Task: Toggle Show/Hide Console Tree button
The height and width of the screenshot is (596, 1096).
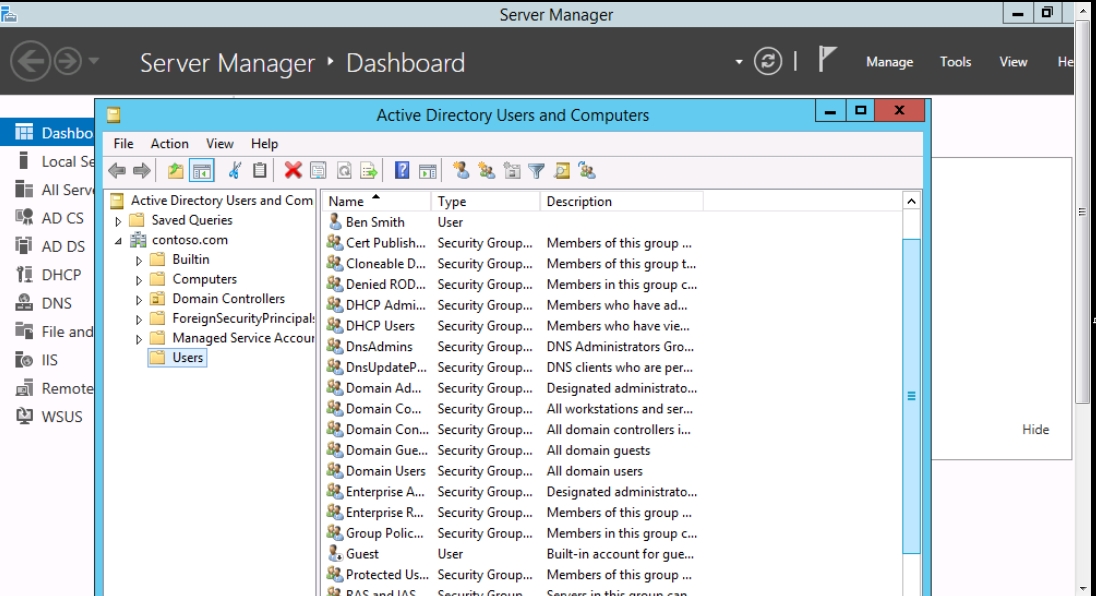Action: click(x=201, y=170)
